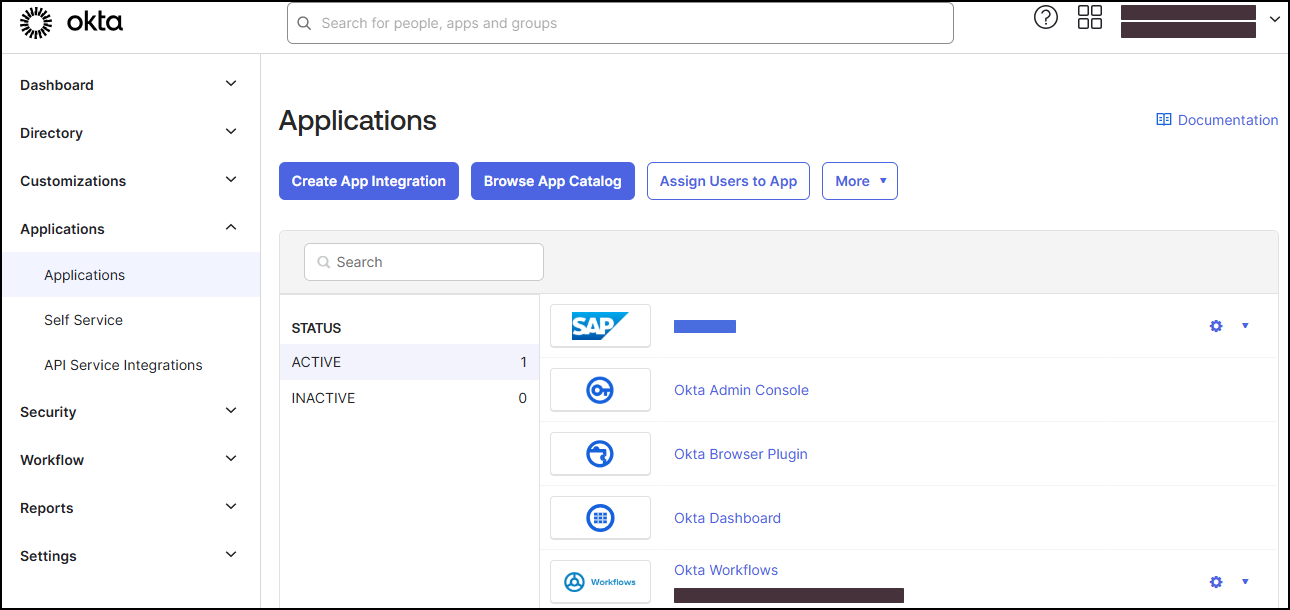Open the help question mark icon
Screen dimensions: 1290x610
[1045, 18]
